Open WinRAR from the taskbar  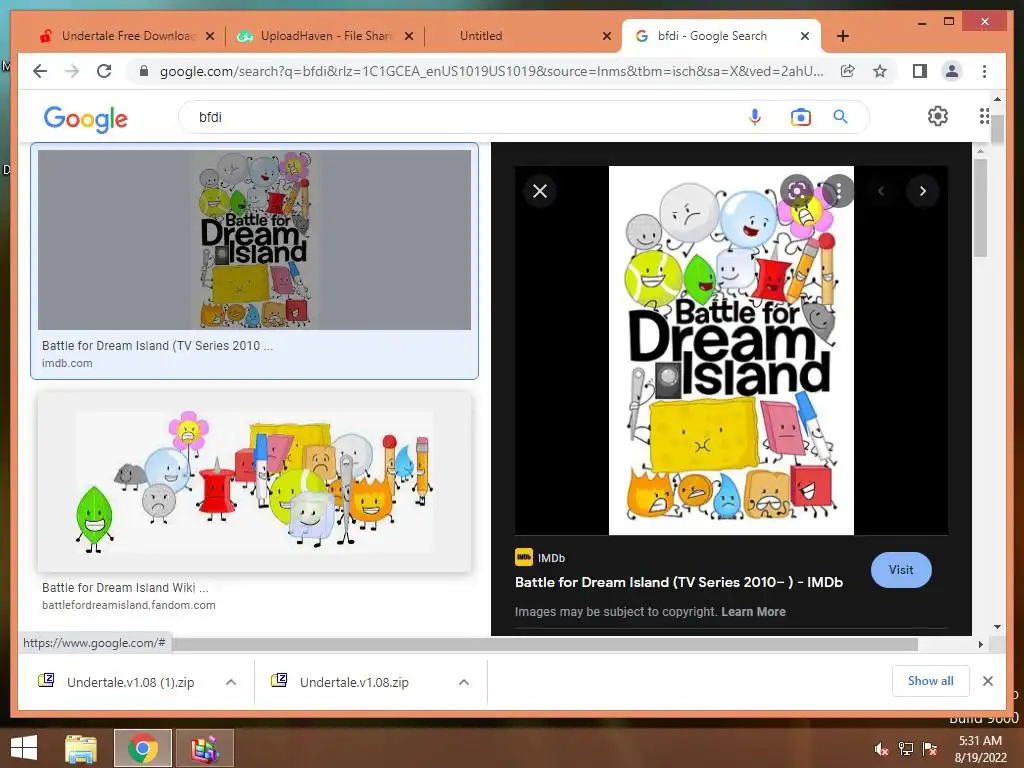(x=204, y=748)
